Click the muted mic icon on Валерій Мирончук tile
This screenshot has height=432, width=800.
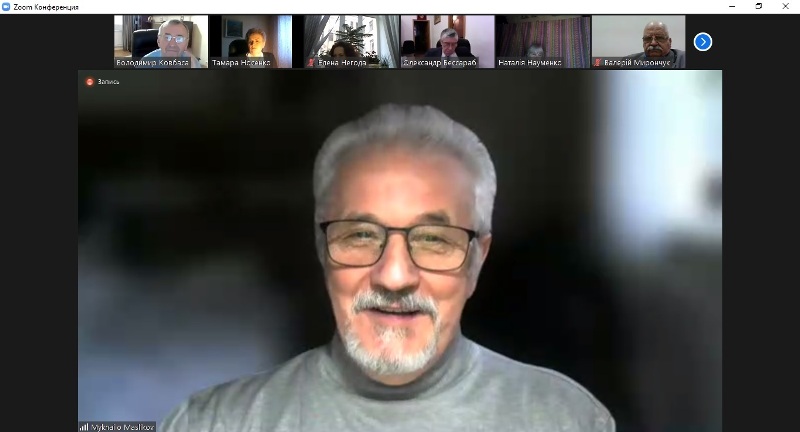(597, 63)
